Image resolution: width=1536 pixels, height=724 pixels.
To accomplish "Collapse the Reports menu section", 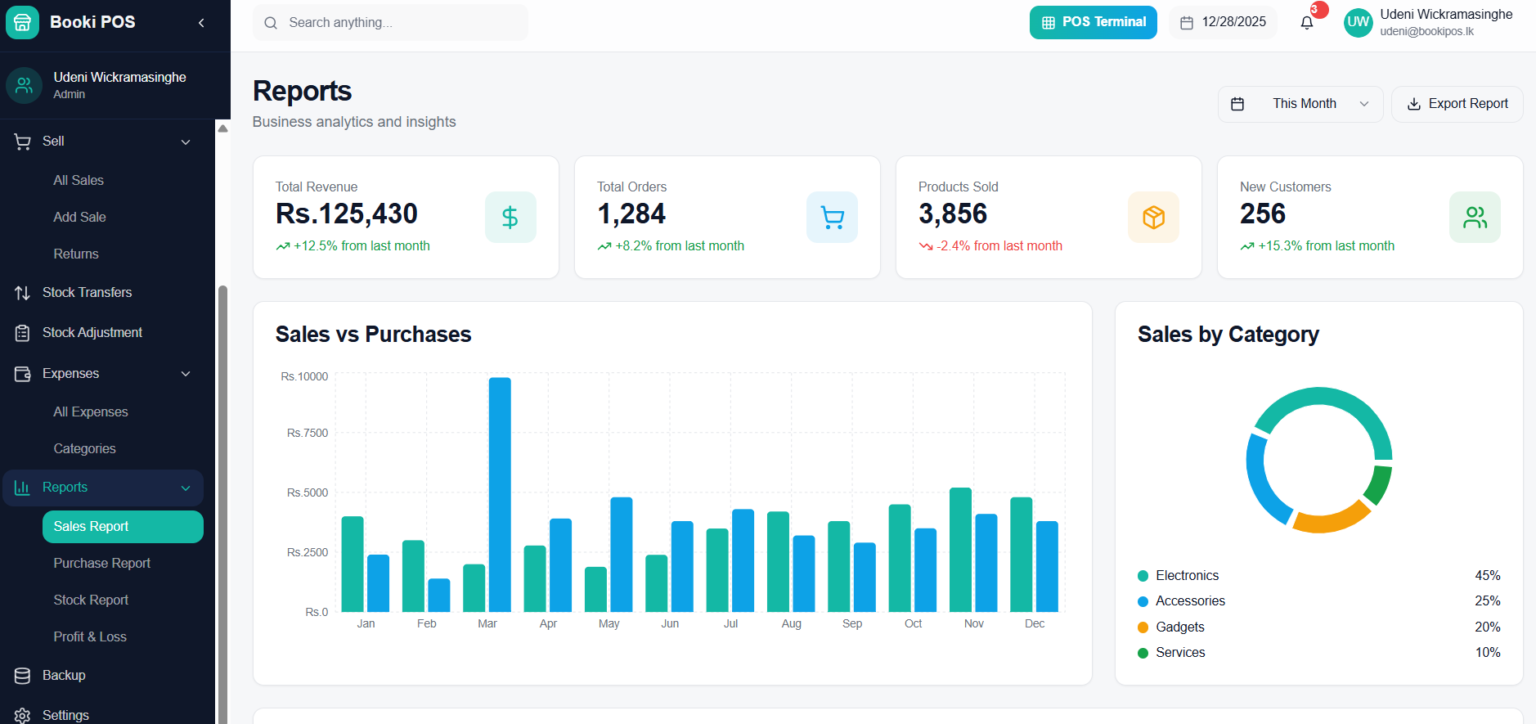I will point(185,488).
